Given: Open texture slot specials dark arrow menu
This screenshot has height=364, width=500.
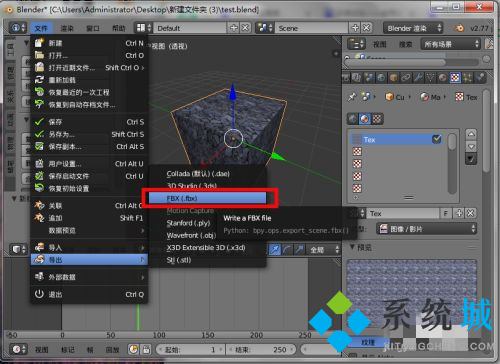Looking at the screenshot, I should [471, 159].
